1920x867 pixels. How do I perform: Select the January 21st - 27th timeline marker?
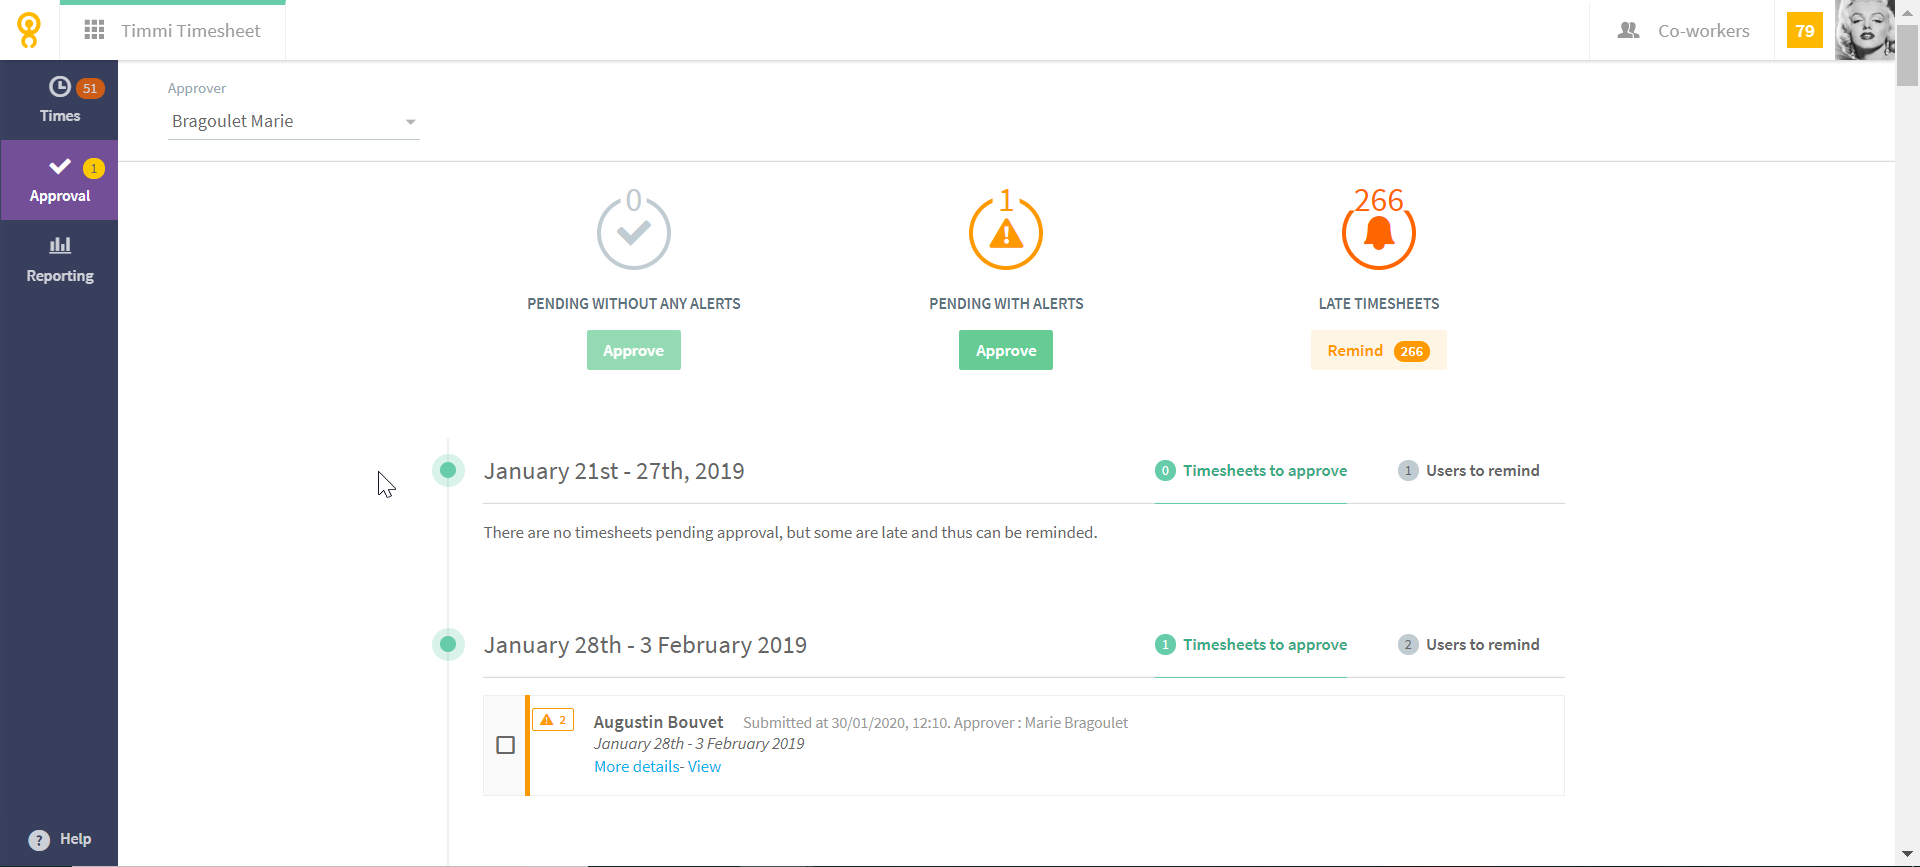[448, 470]
